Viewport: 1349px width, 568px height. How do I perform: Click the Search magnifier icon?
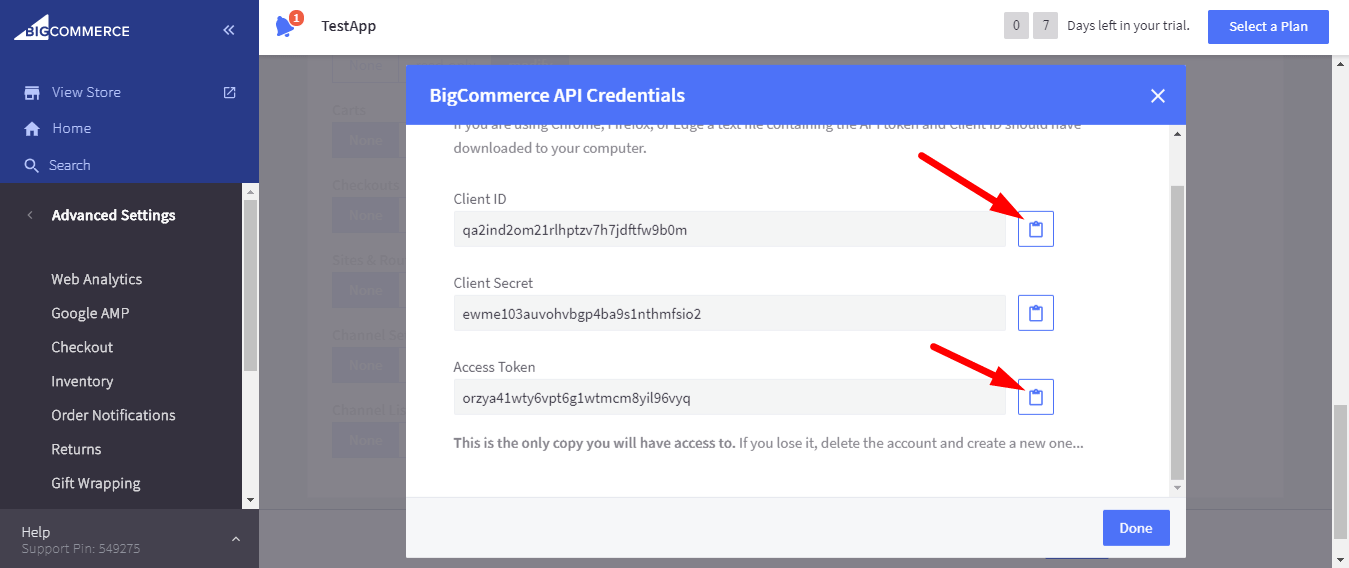click(32, 166)
